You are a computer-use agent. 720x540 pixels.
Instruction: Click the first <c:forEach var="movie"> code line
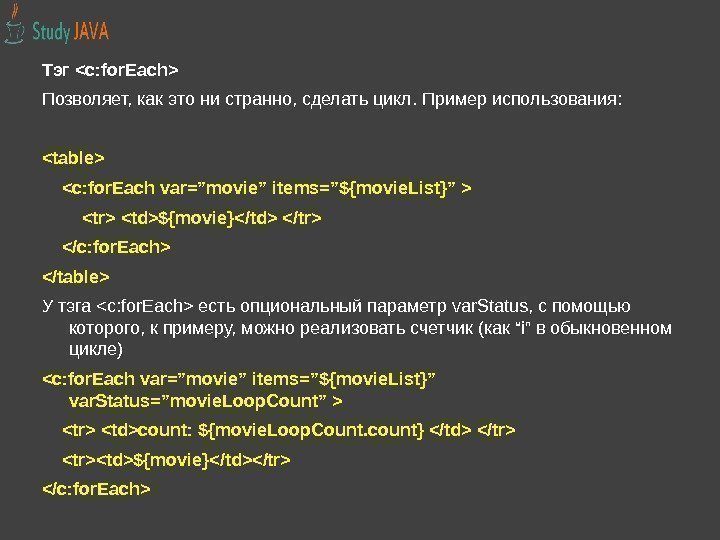tap(268, 186)
